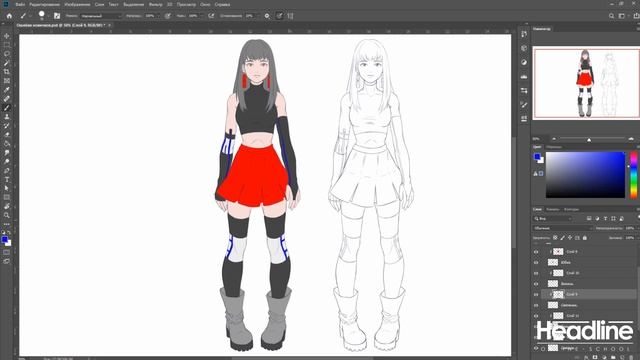This screenshot has height=360, width=640.
Task: Open the tool preset picker arrow
Action: (30, 16)
